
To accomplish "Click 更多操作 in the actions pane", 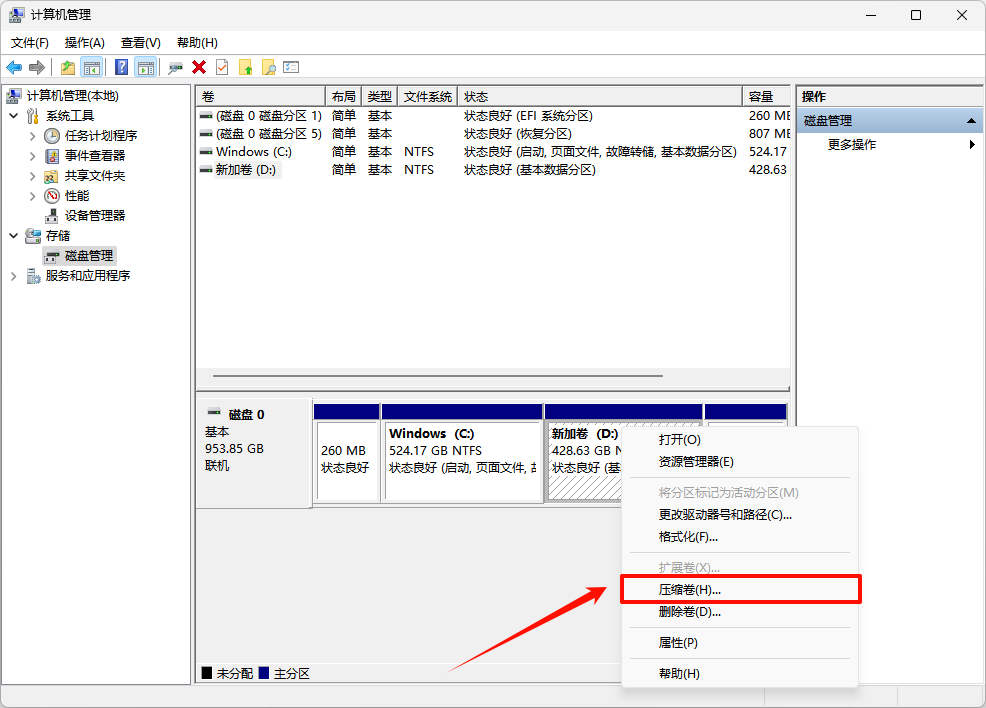I will click(x=852, y=144).
